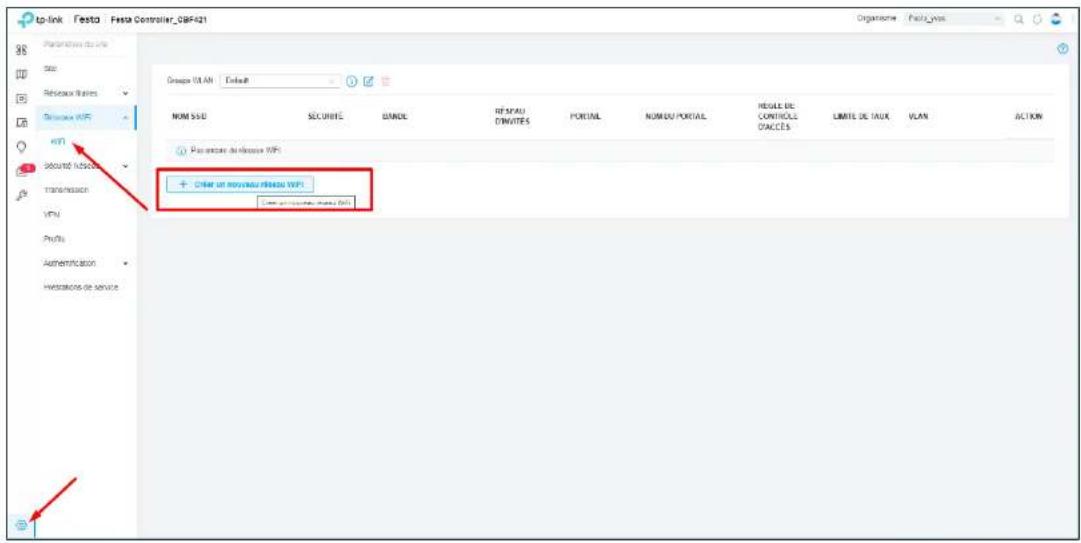
Task: Open the Profils menu item
Action: point(54,238)
